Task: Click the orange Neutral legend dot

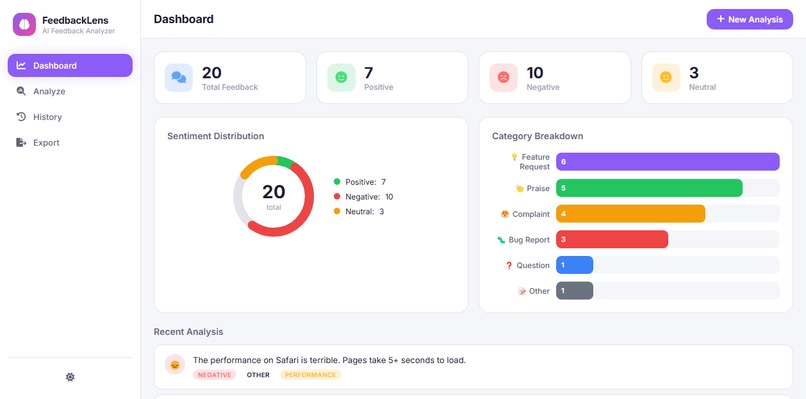Action: 337,211
